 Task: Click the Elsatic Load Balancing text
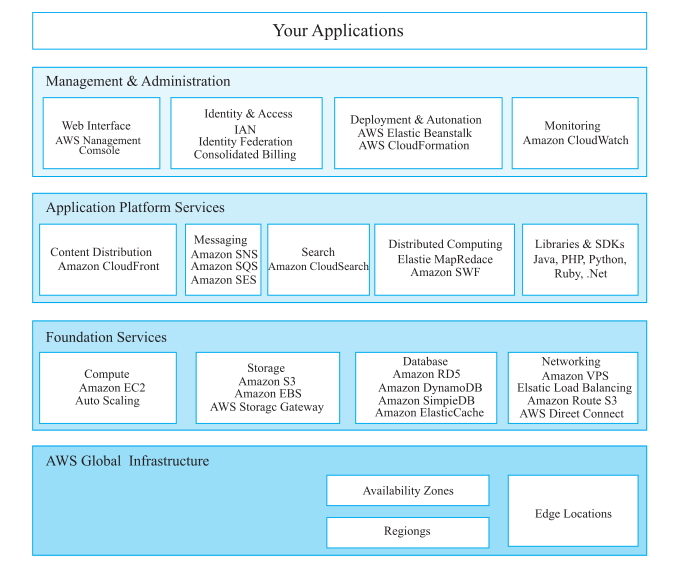click(x=574, y=388)
